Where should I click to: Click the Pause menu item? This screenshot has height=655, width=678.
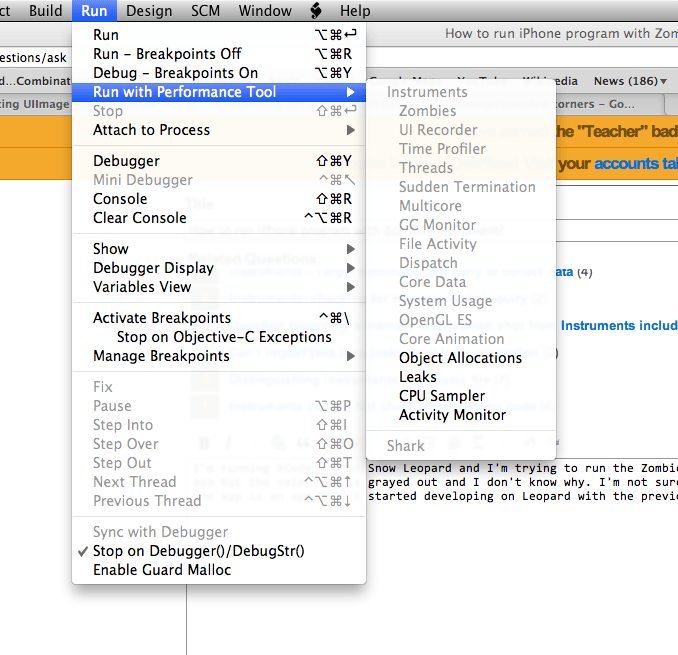click(219, 406)
